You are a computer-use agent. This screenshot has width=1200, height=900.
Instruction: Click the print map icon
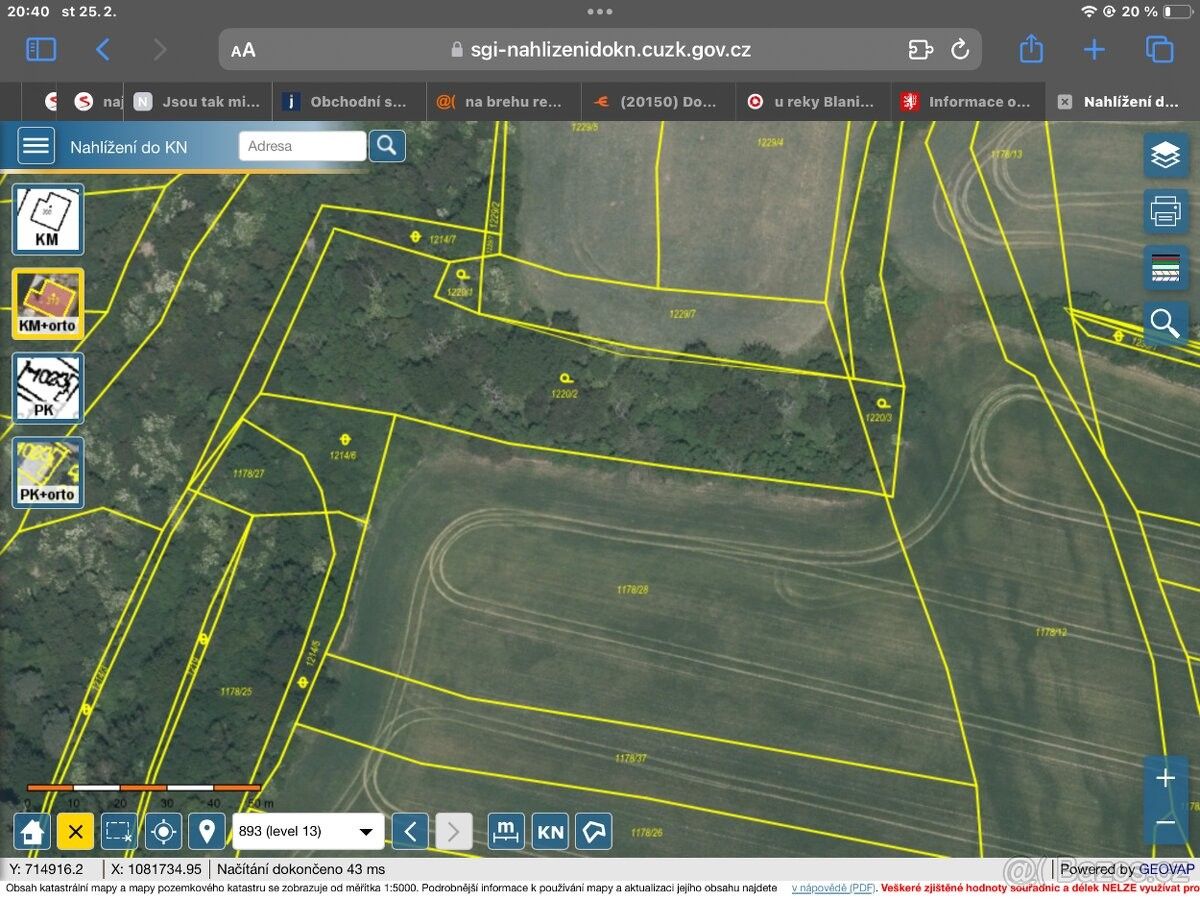(1165, 211)
